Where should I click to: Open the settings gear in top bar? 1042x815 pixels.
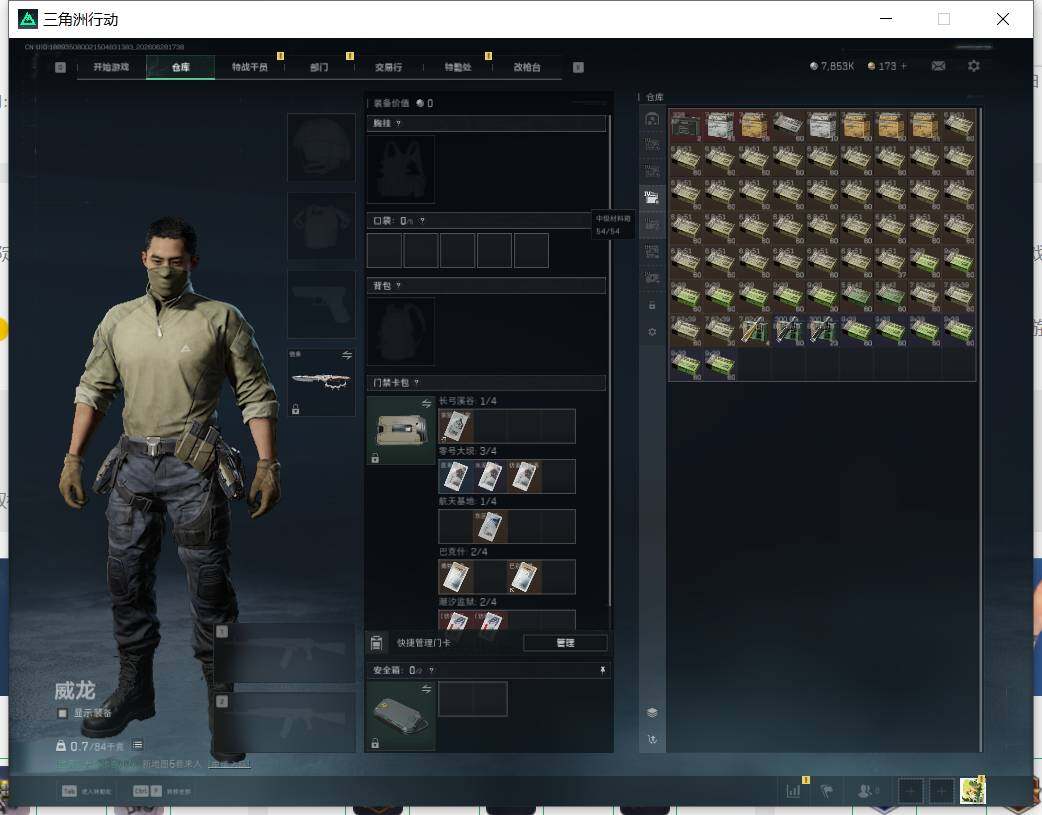[974, 66]
